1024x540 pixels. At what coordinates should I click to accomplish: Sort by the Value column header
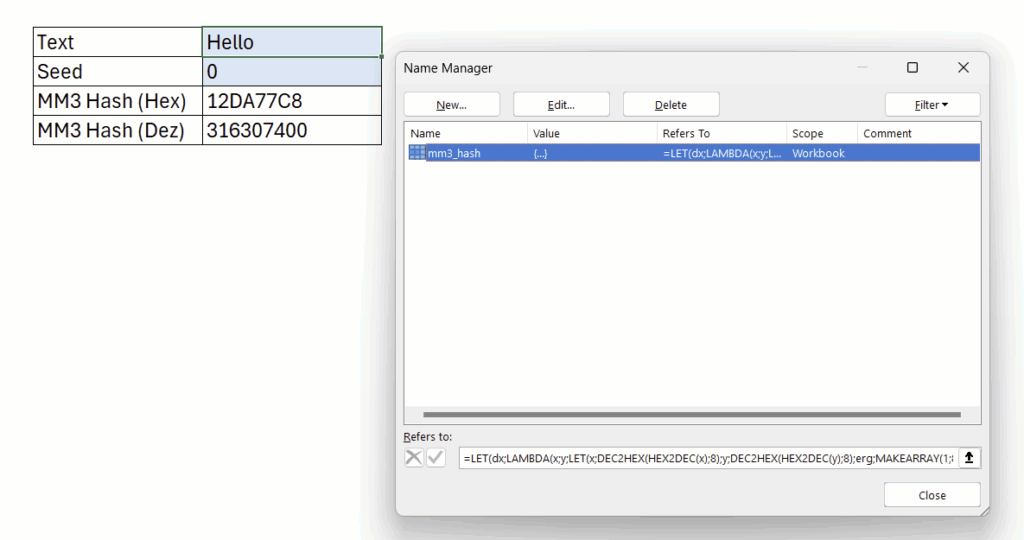pos(590,133)
